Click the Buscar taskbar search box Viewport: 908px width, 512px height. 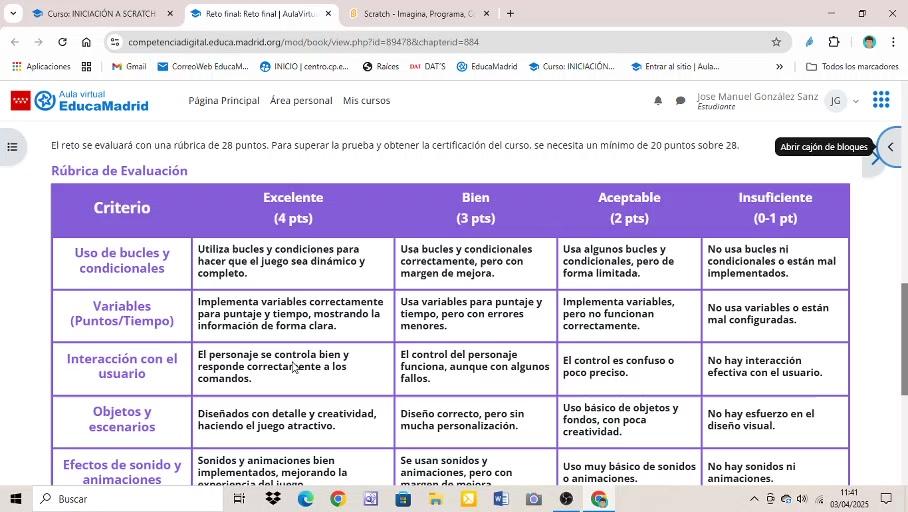[x=127, y=499]
